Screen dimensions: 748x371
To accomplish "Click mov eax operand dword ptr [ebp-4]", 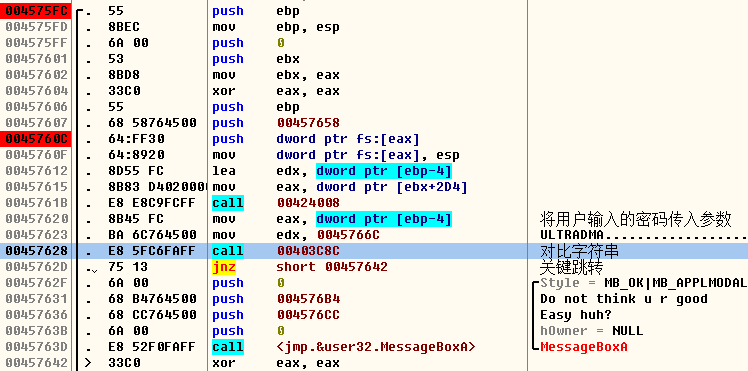I will click(384, 219).
